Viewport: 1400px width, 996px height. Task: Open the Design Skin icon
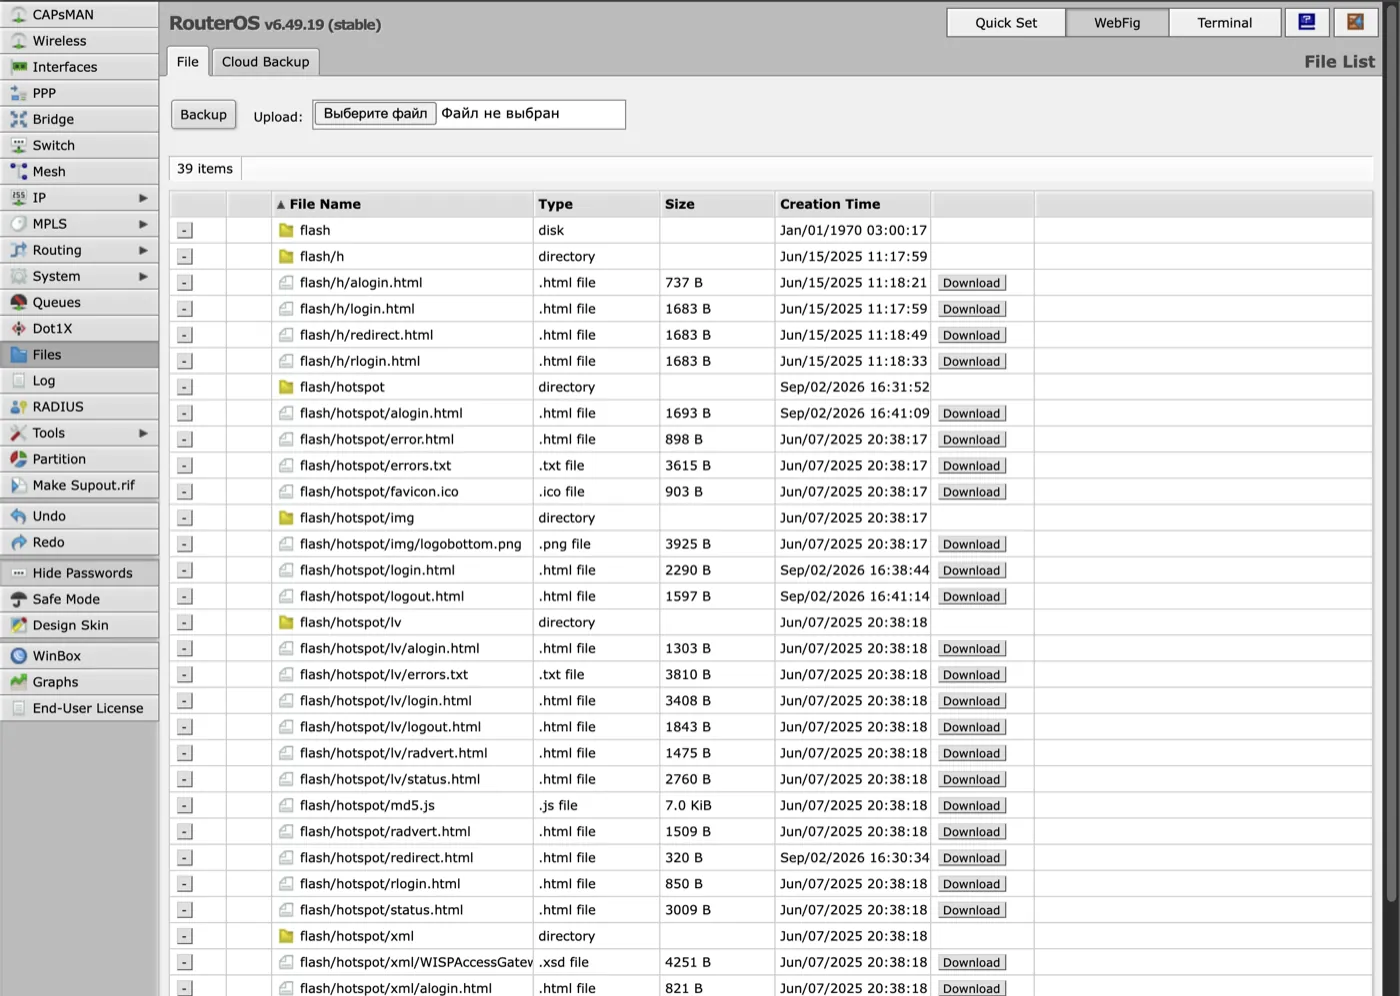point(18,625)
